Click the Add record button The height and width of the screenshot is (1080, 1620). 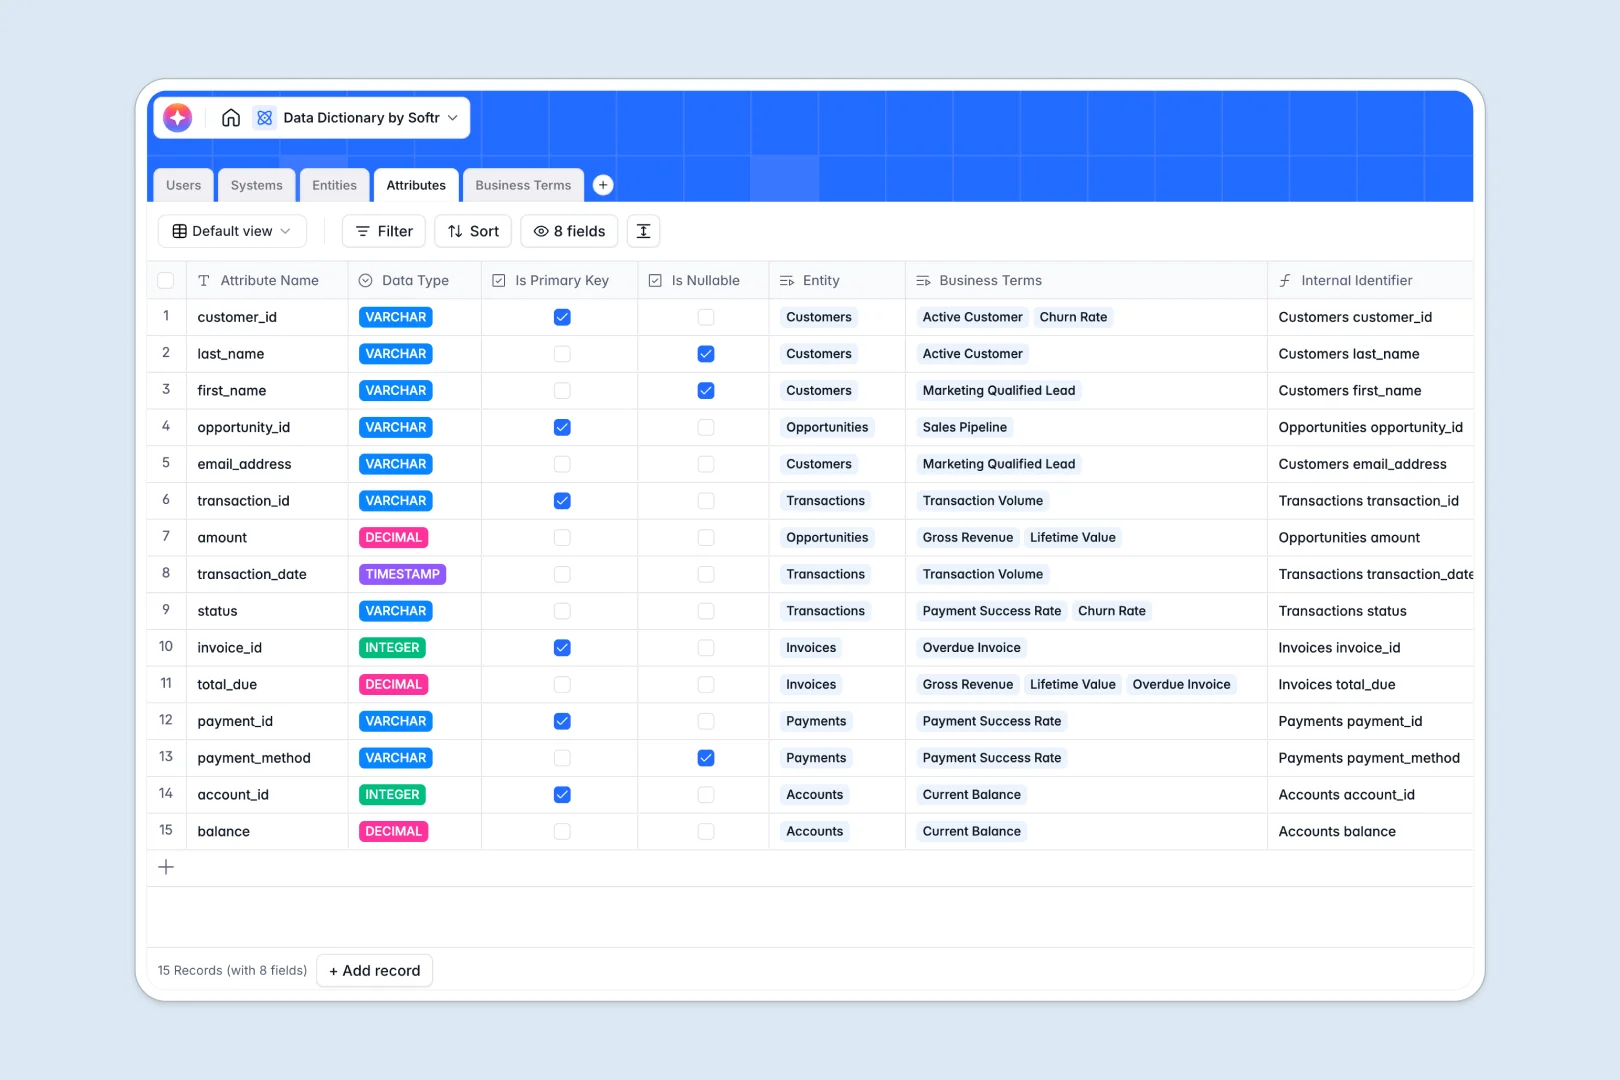point(375,971)
